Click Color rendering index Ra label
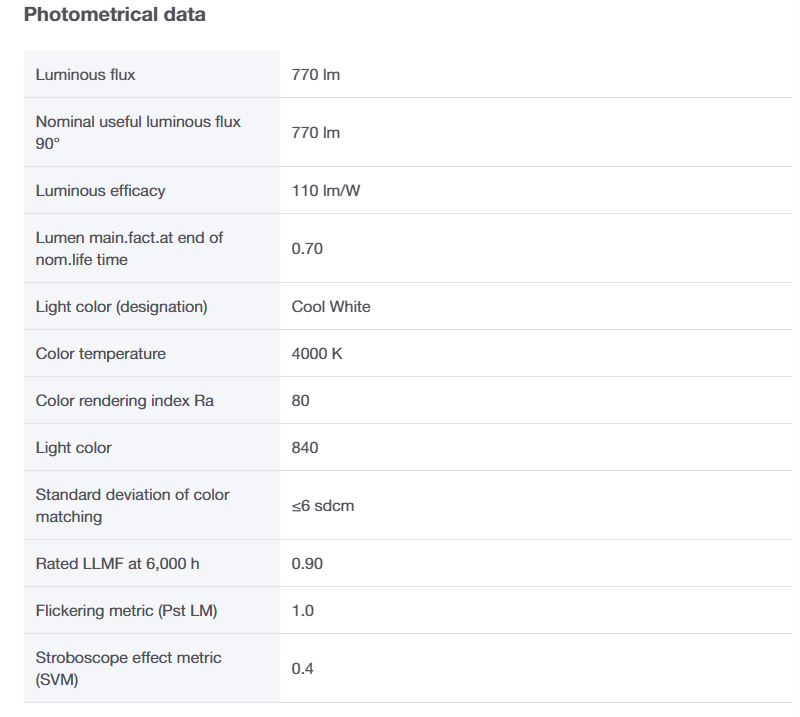Viewport: 800px width, 717px height. (x=124, y=401)
